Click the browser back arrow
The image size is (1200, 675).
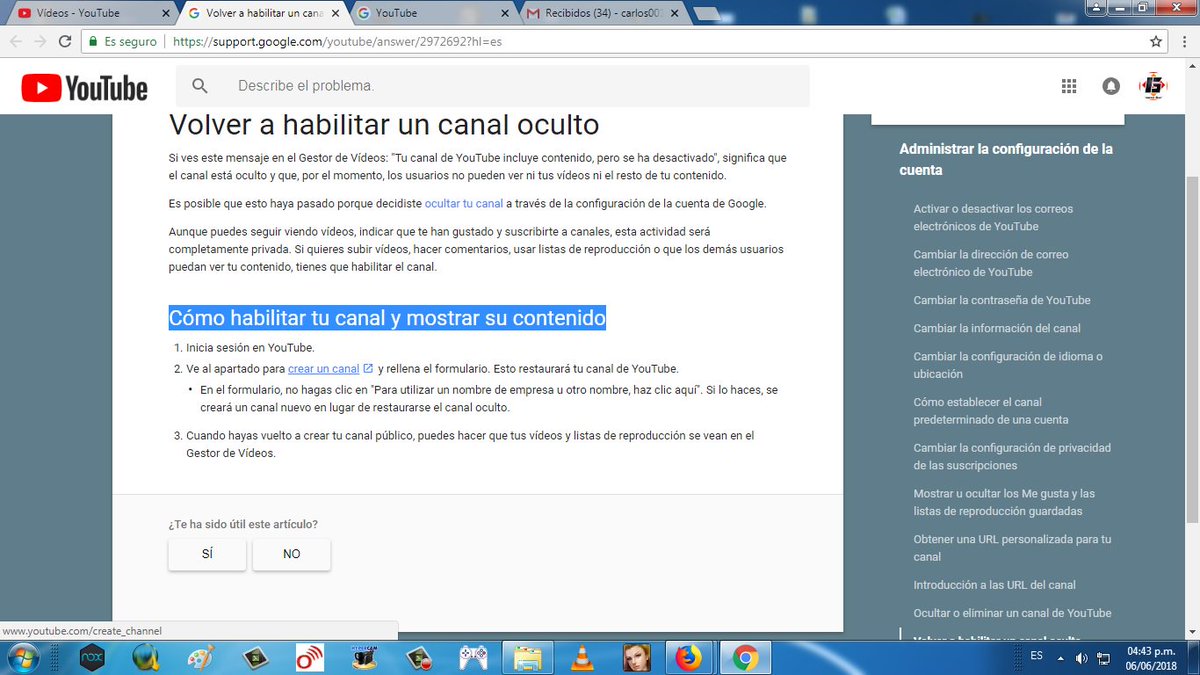pos(15,42)
